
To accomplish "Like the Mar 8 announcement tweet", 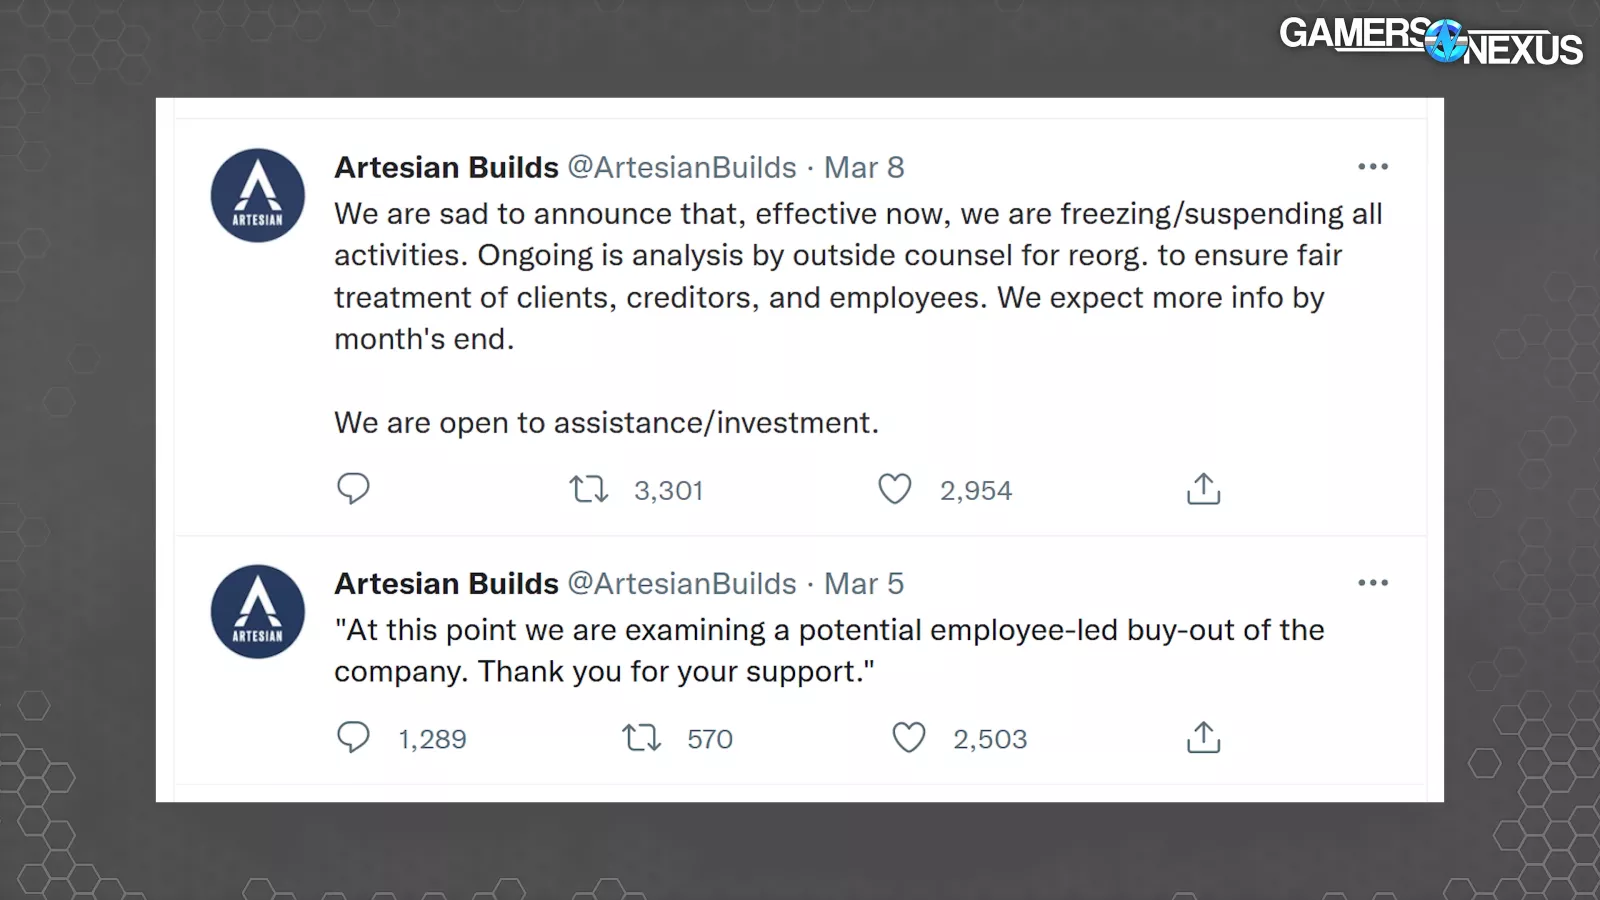I will point(895,489).
